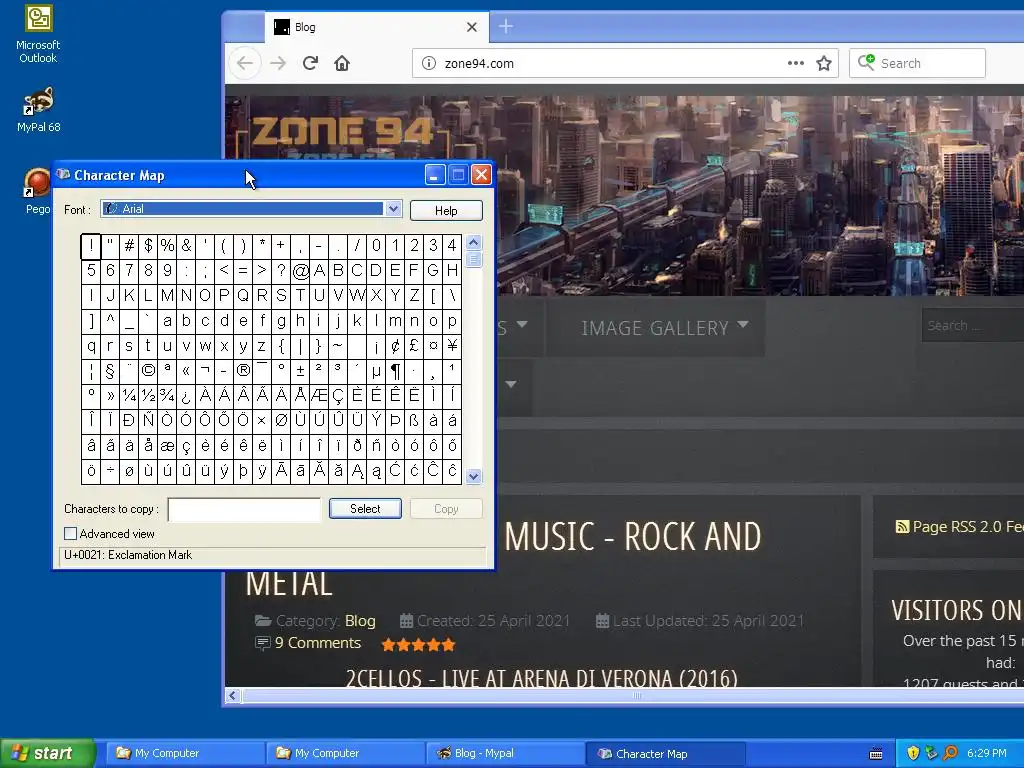
Task: Show site information for zone94.com
Action: (x=428, y=63)
